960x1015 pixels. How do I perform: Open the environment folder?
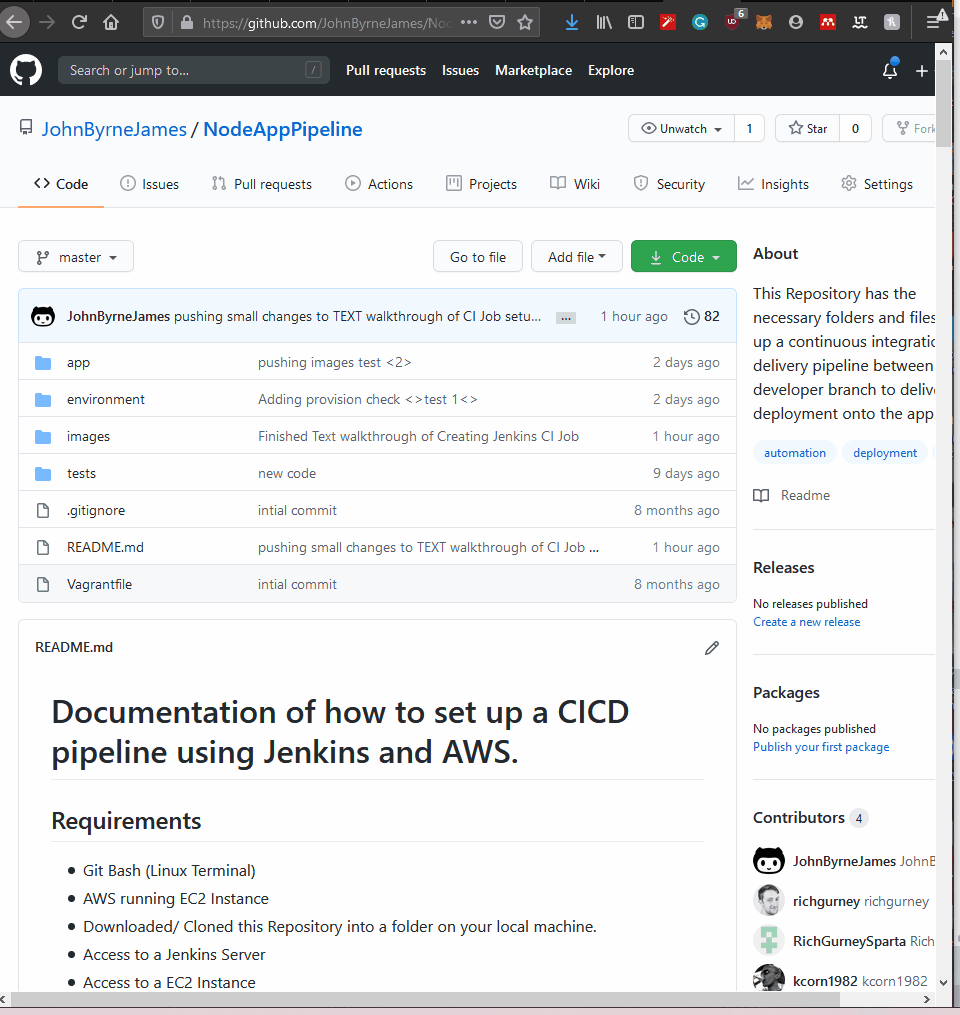[x=106, y=399]
